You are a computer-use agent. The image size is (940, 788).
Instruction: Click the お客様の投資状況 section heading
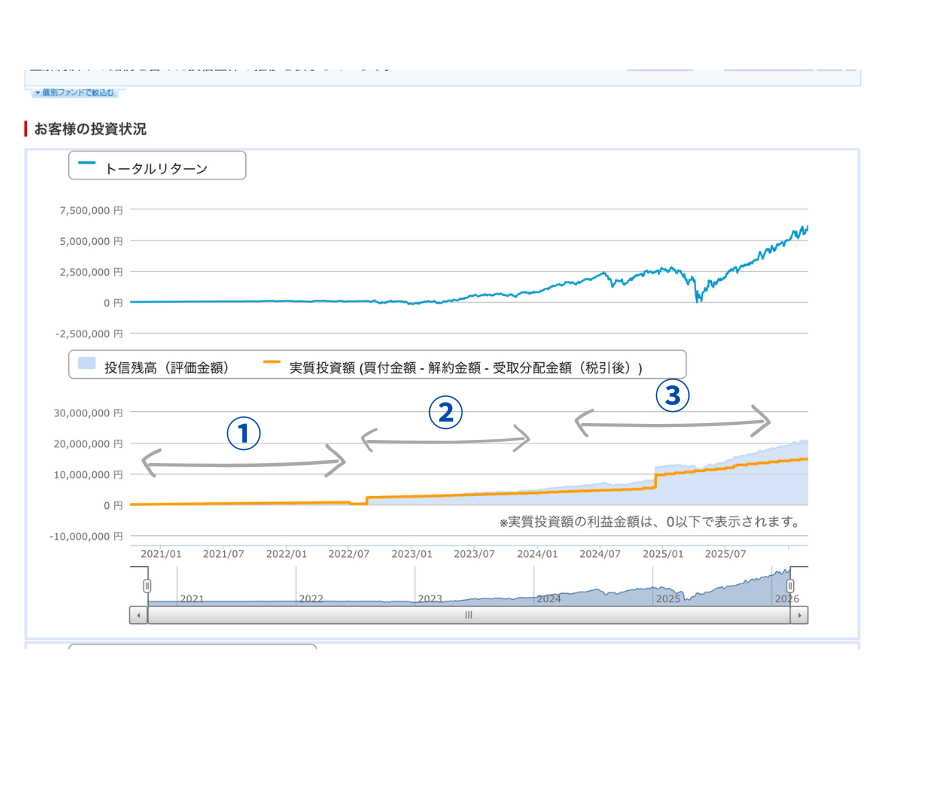90,129
